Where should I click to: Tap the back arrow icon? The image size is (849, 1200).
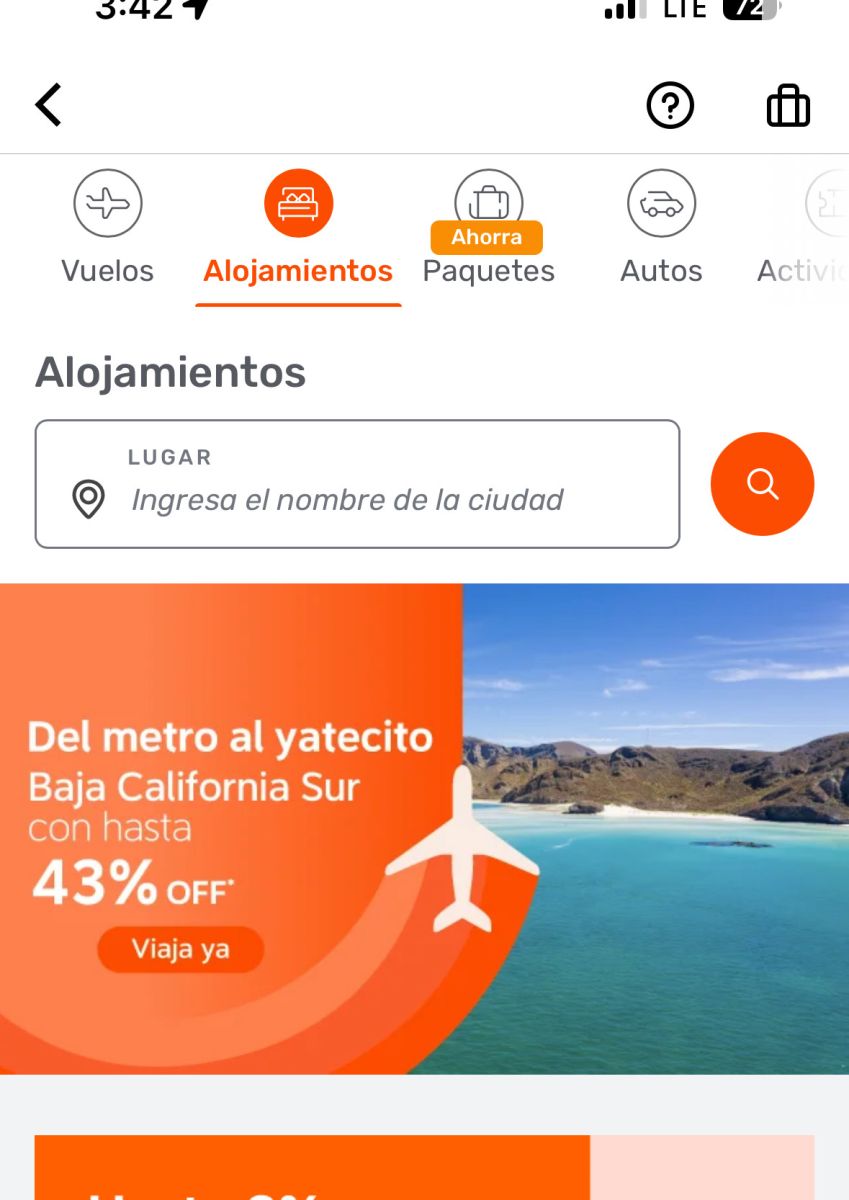coord(48,105)
